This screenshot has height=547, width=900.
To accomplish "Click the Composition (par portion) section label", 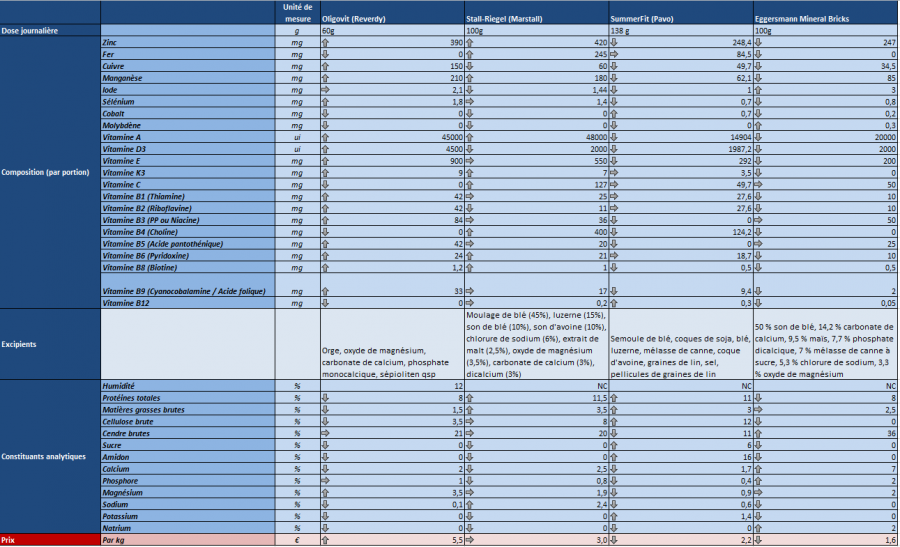I will click(x=50, y=173).
